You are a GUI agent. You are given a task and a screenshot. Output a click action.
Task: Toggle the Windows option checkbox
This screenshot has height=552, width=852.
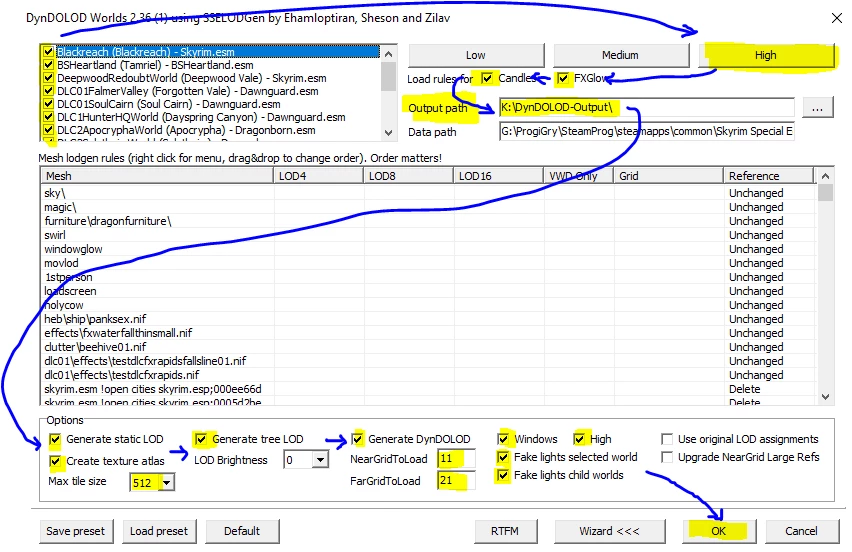(503, 439)
